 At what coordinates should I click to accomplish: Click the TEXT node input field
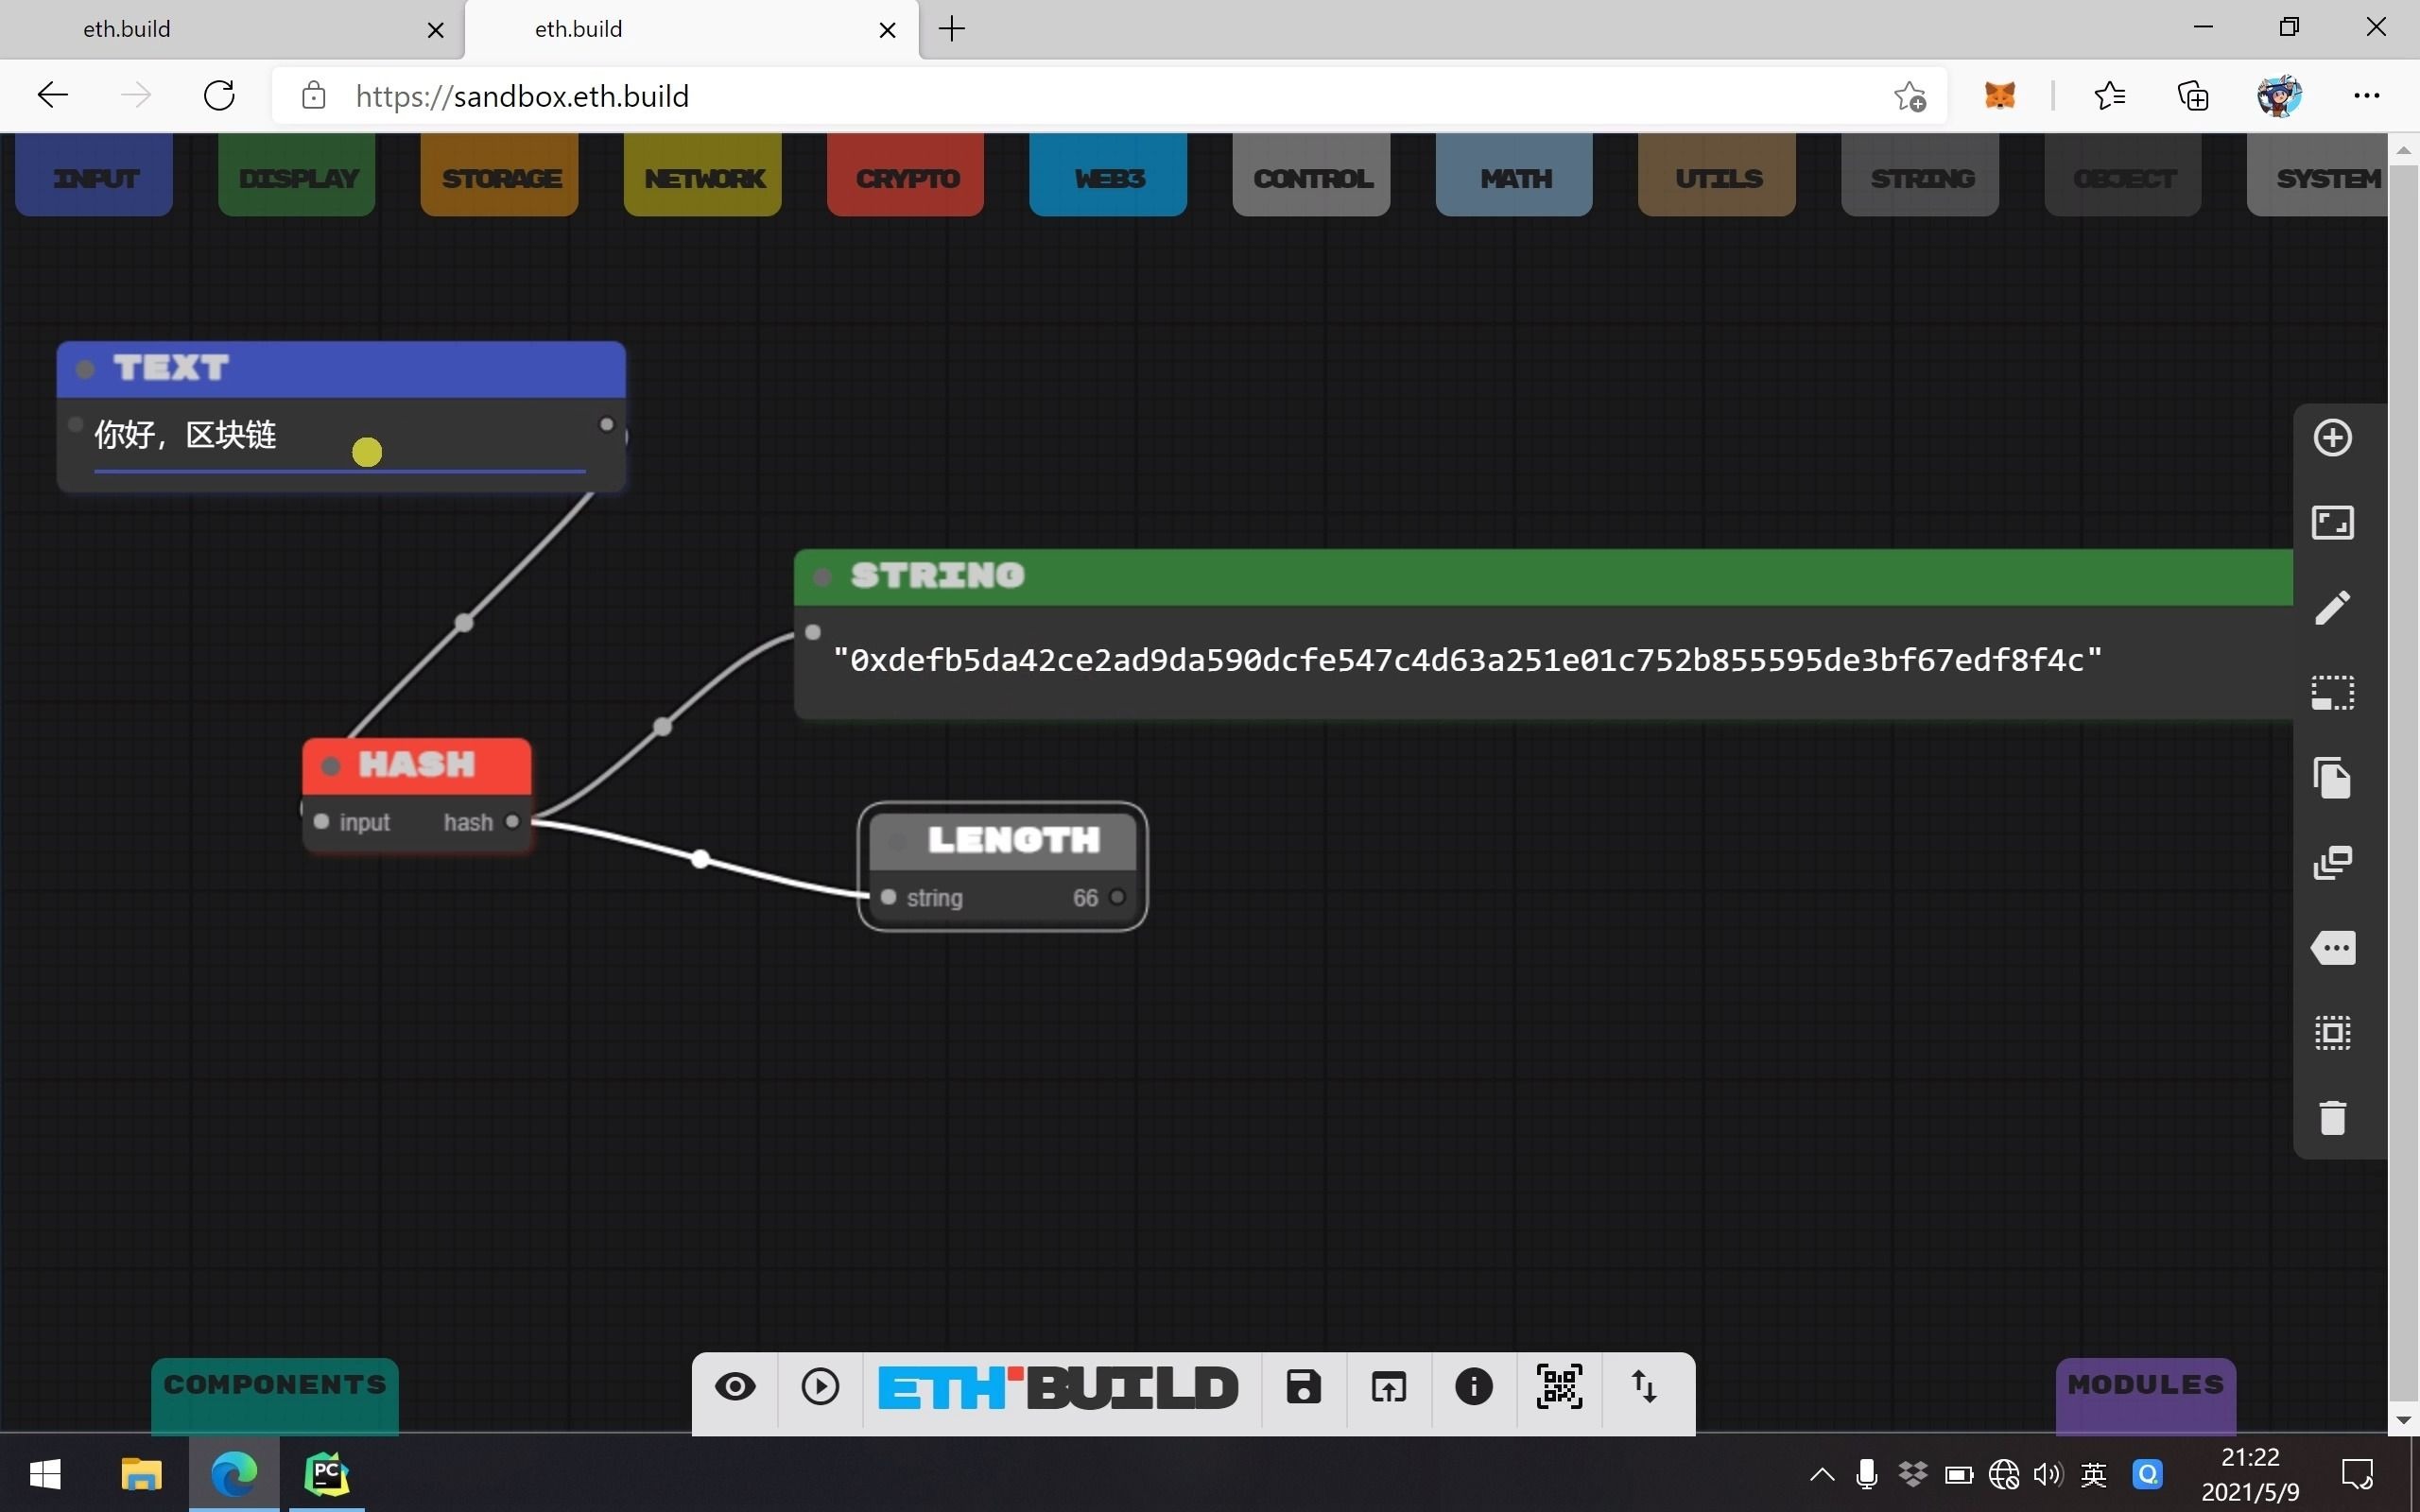(x=340, y=436)
